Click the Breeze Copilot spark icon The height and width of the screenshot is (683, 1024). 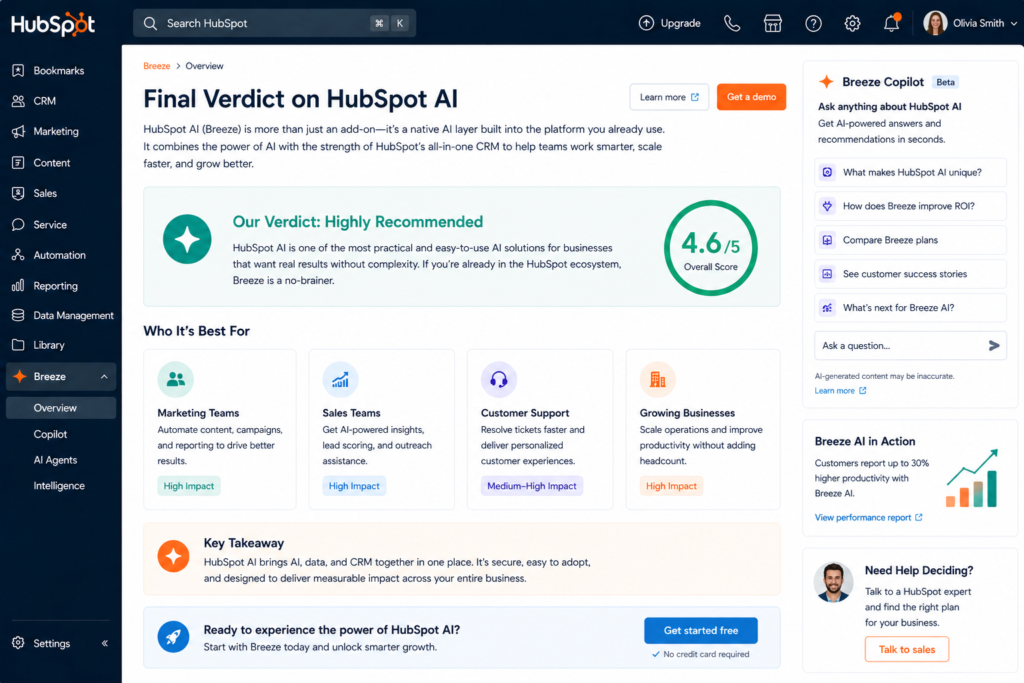tap(826, 82)
